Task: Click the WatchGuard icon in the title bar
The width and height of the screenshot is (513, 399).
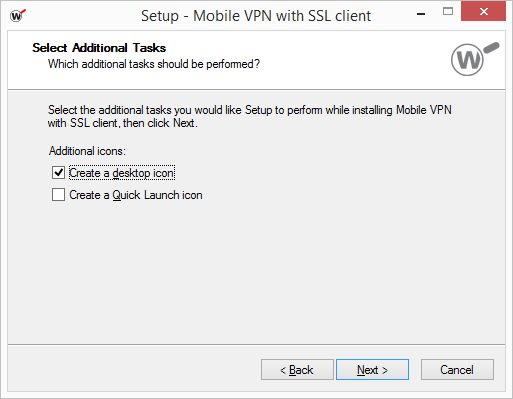Action: coord(18,15)
